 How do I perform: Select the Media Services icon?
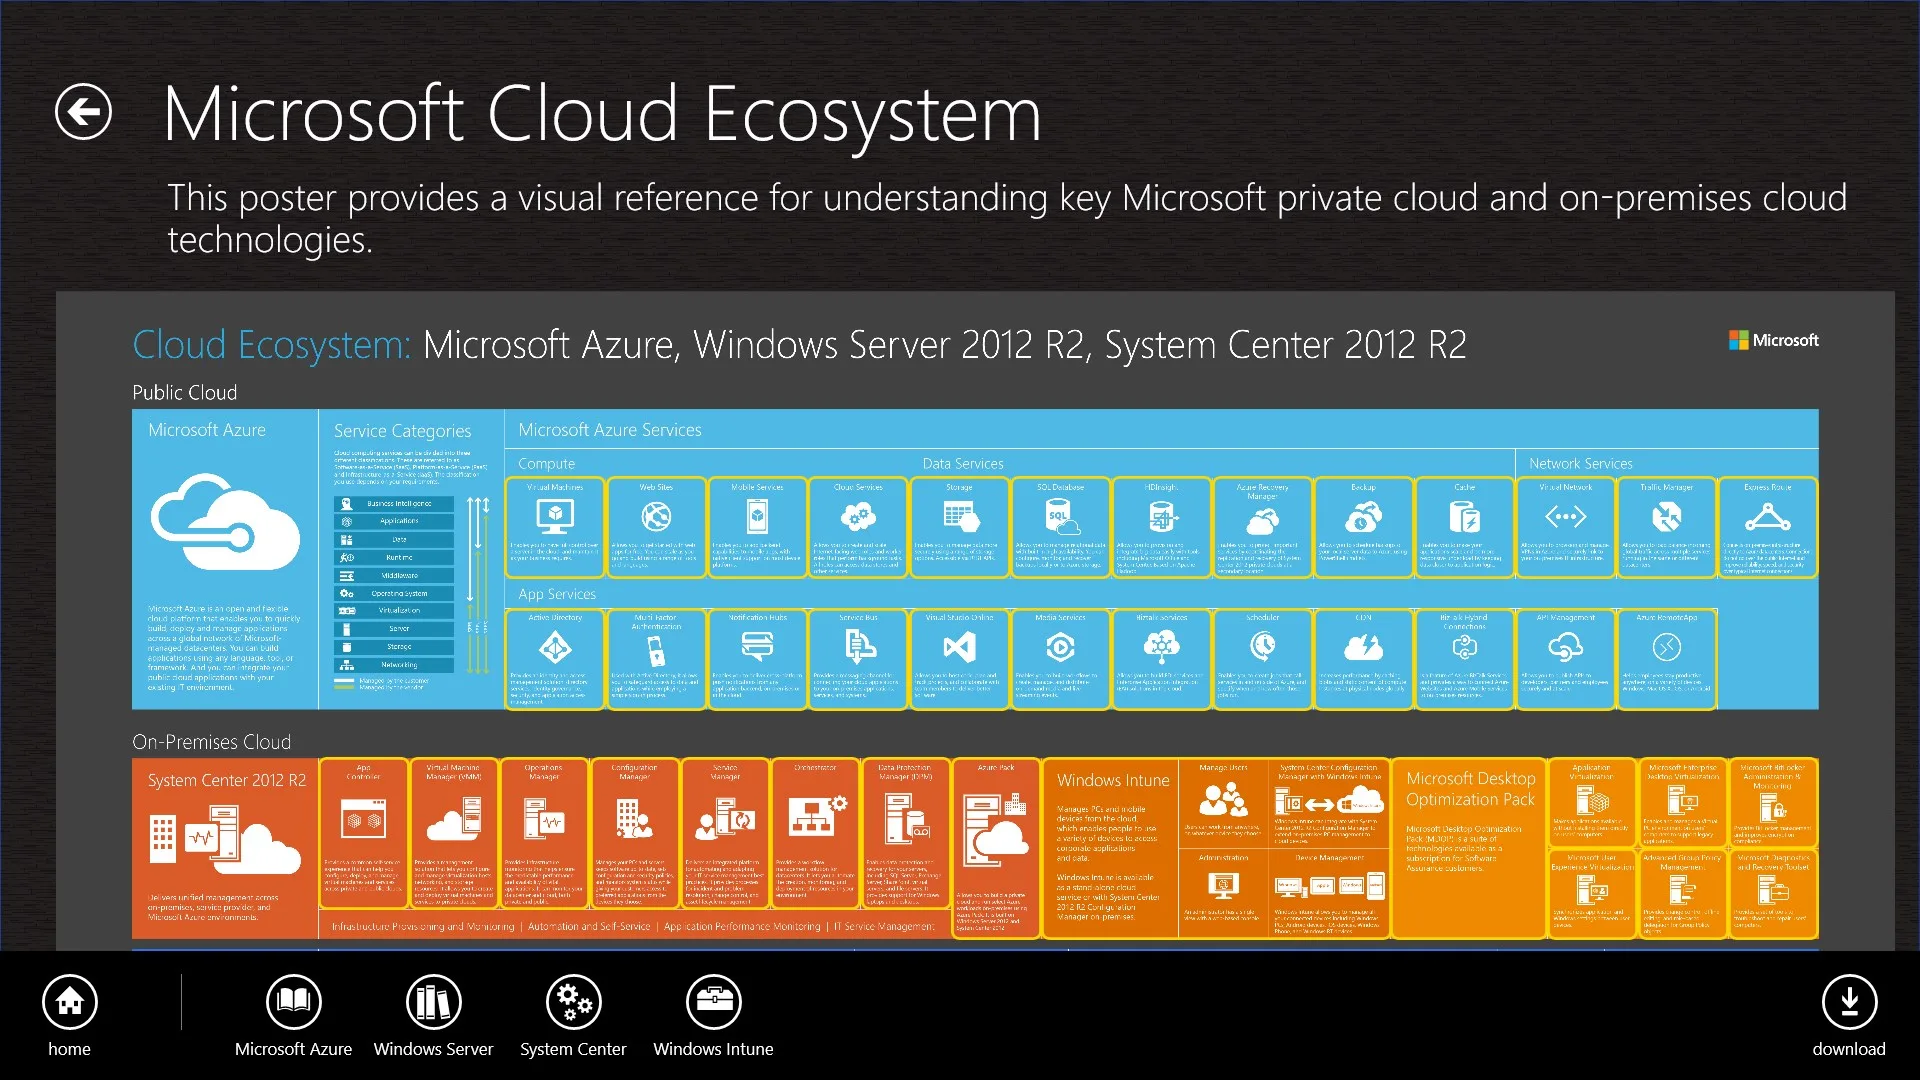1061,648
